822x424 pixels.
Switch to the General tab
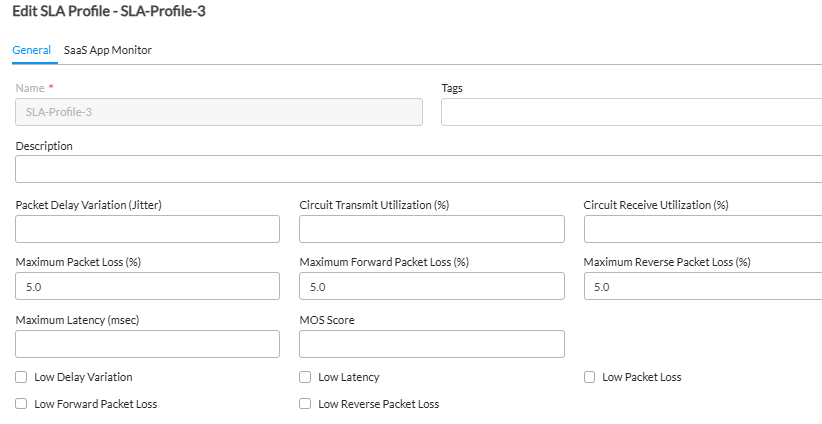(x=31, y=50)
